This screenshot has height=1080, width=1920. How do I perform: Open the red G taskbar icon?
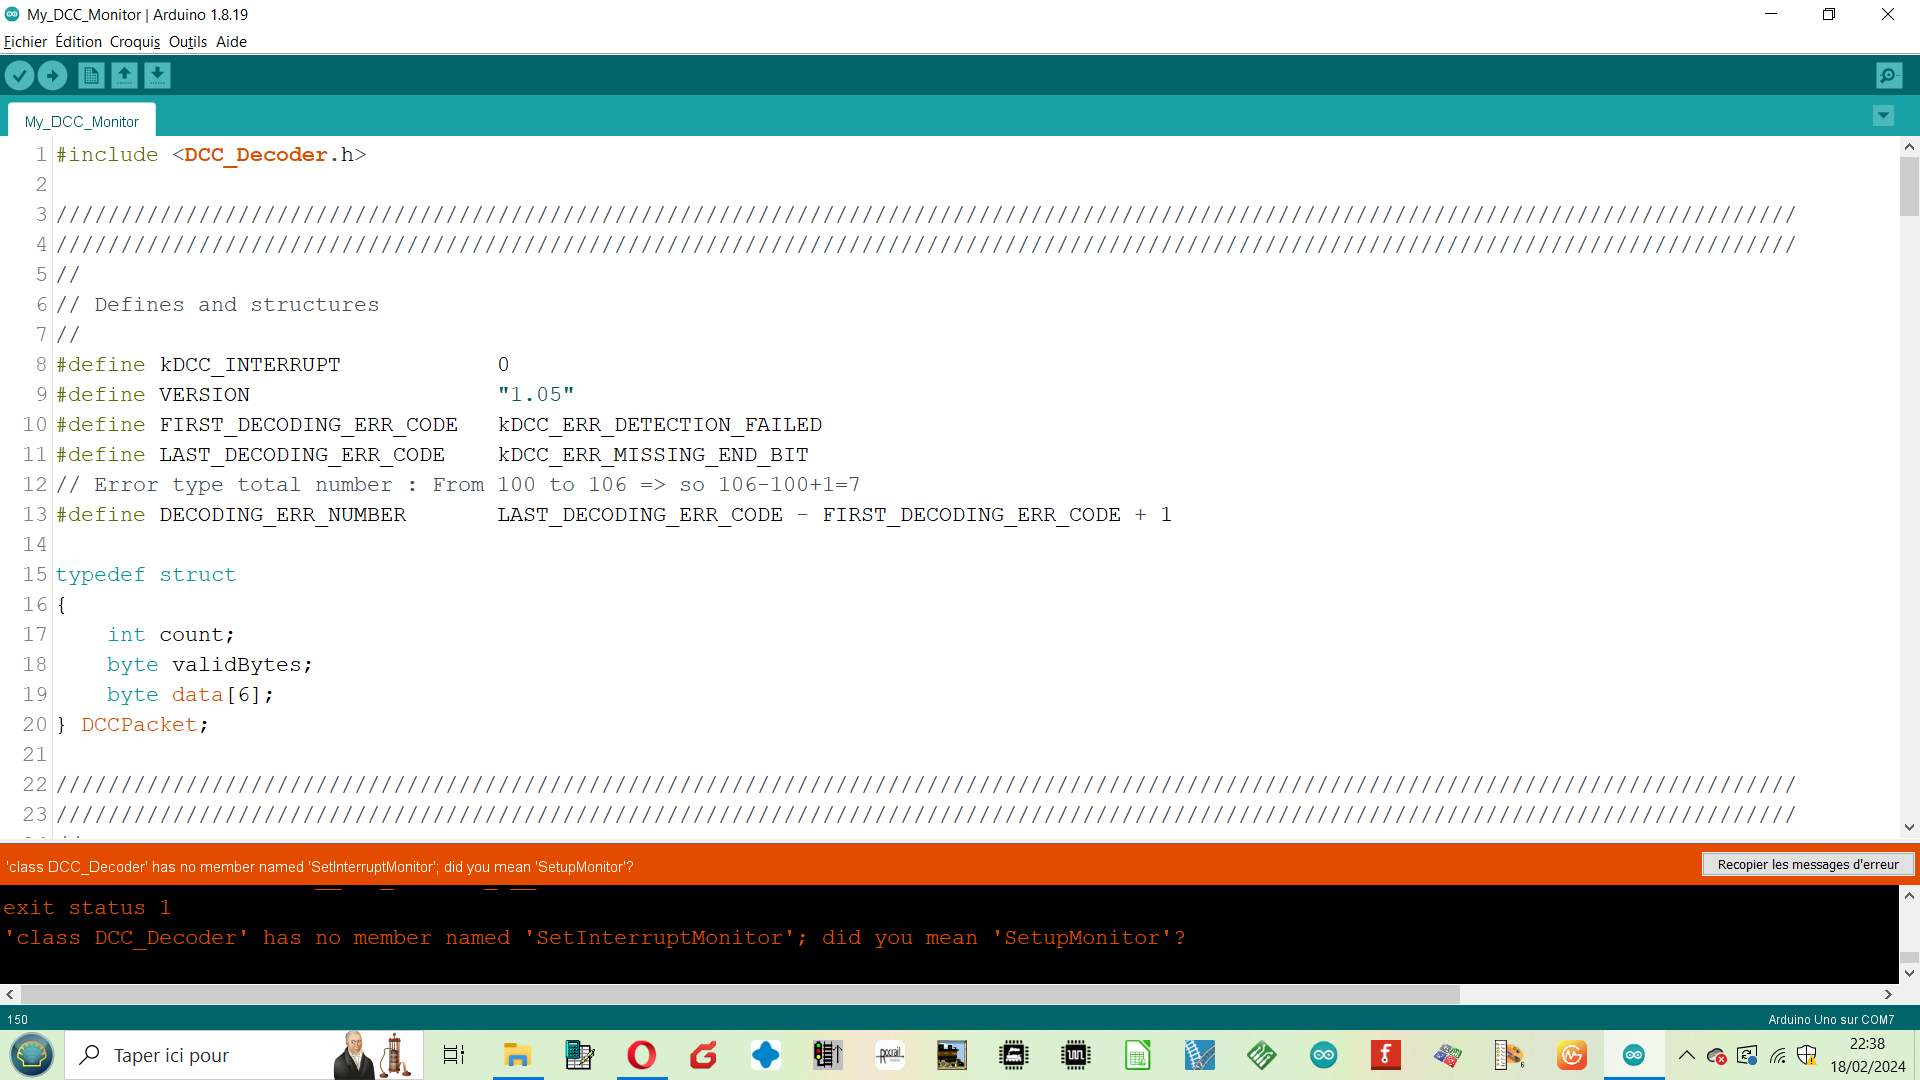click(703, 1055)
